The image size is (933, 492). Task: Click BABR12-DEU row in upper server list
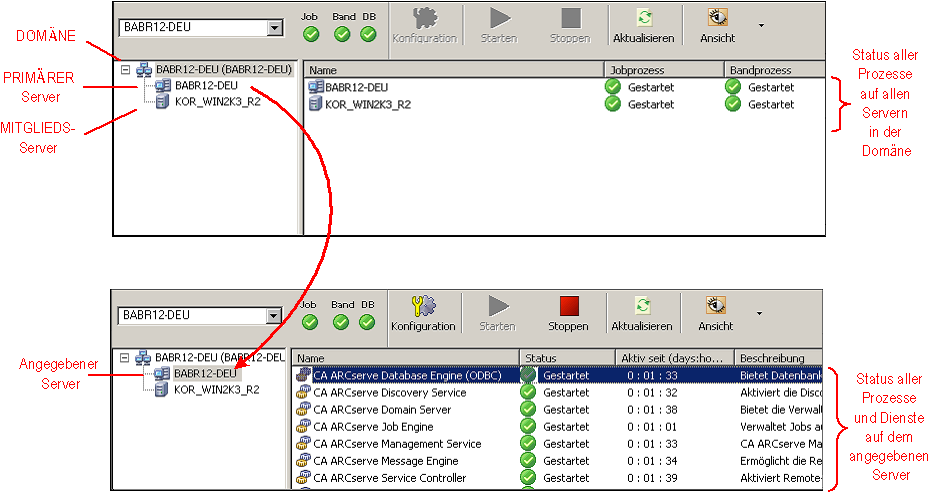(x=565, y=87)
